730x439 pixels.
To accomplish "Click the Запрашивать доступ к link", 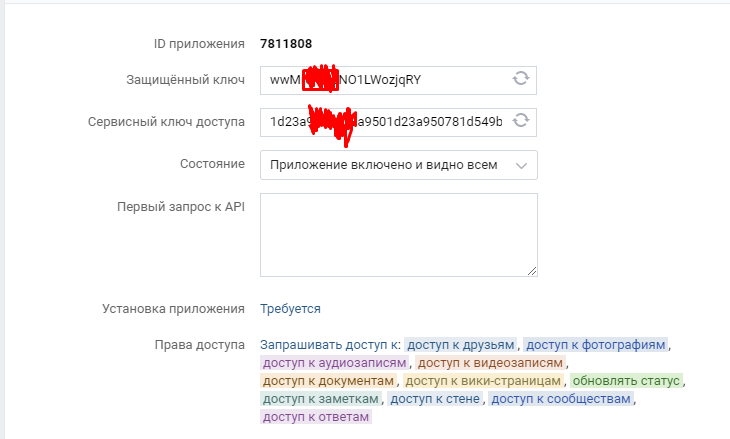I will click(x=330, y=345).
